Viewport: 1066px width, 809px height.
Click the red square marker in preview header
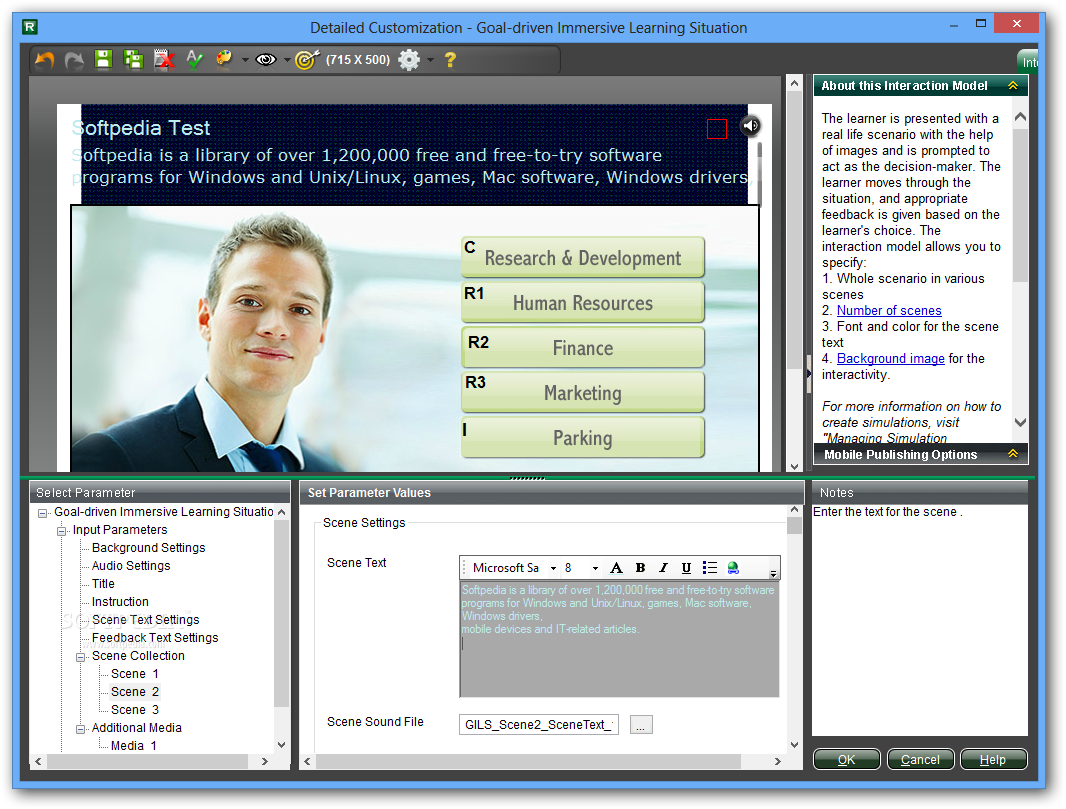point(717,128)
